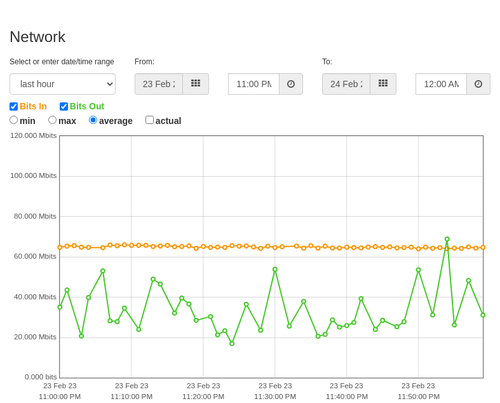The width and height of the screenshot is (500, 403).
Task: Open the 'last hour' range dropdown
Action: pos(63,84)
